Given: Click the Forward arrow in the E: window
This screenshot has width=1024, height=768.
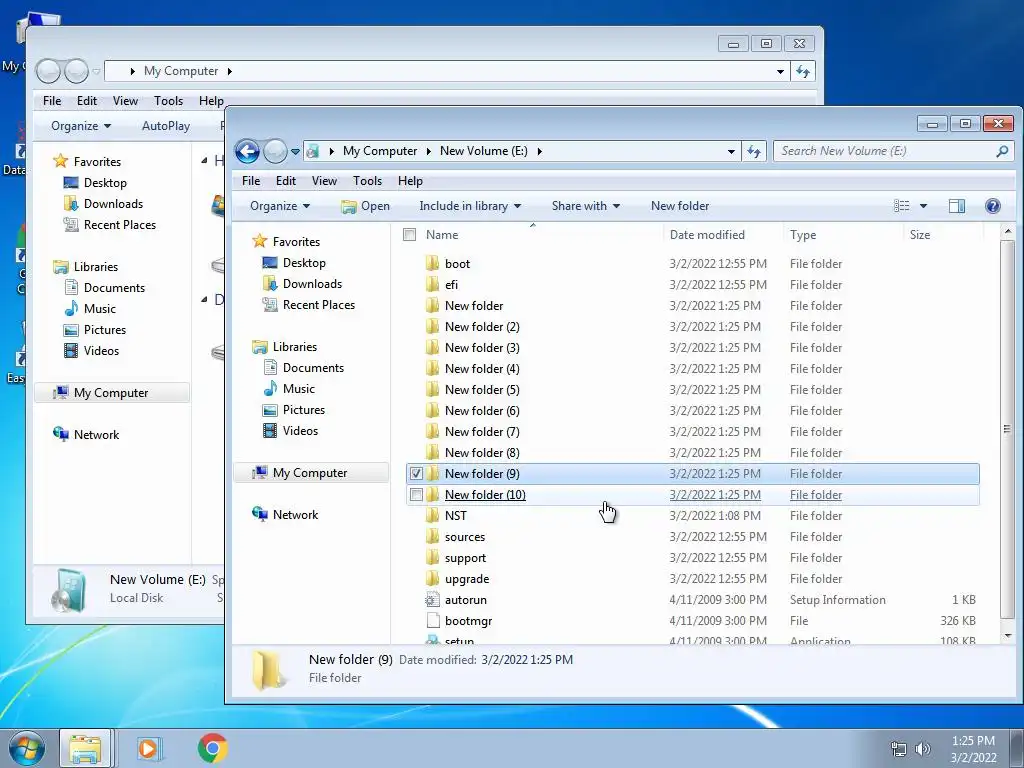Looking at the screenshot, I should point(275,152).
